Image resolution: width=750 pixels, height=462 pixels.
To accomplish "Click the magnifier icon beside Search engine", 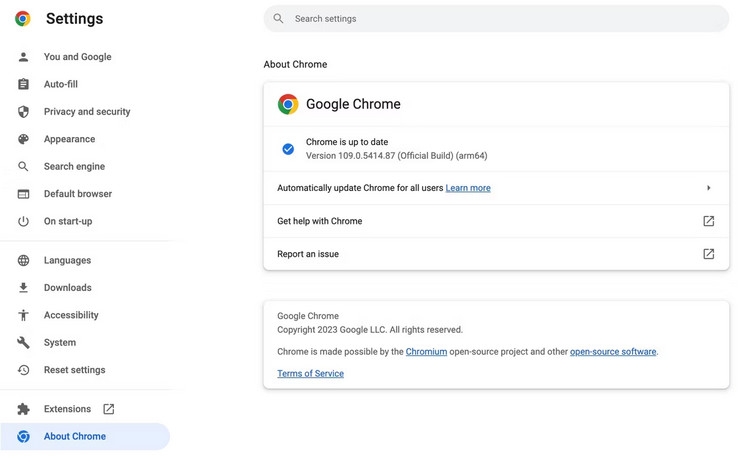I will tap(23, 166).
